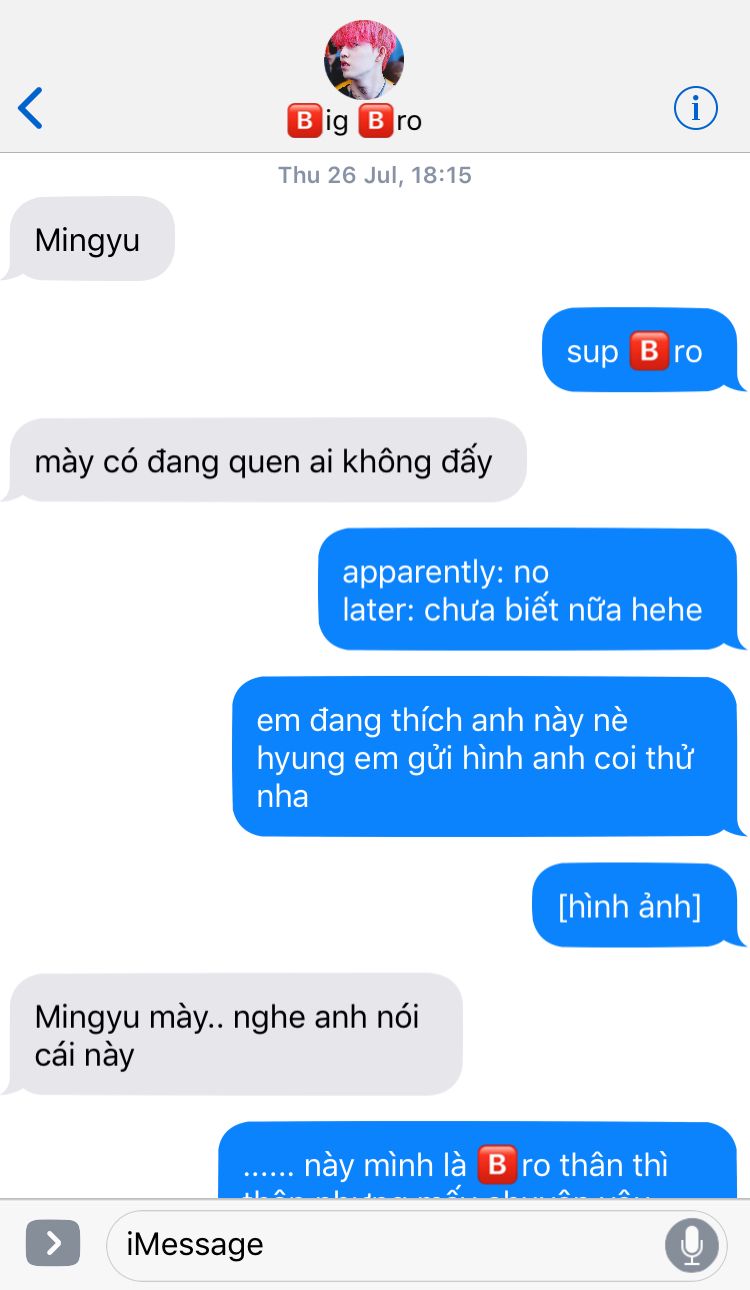Tap the second B emoji in 'Bro' header
This screenshot has width=750, height=1290.
375,122
